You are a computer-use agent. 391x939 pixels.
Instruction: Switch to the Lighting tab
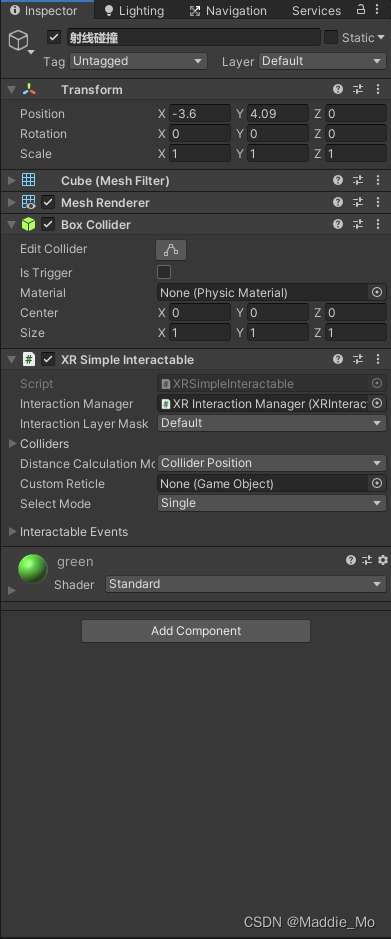pyautogui.click(x=134, y=11)
